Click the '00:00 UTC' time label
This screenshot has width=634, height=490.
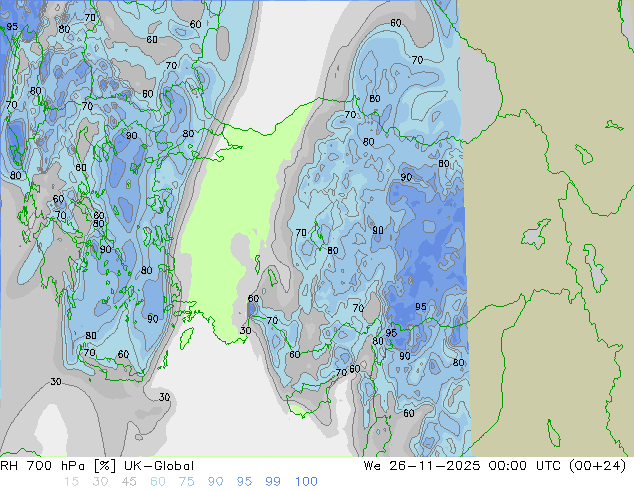(x=524, y=466)
